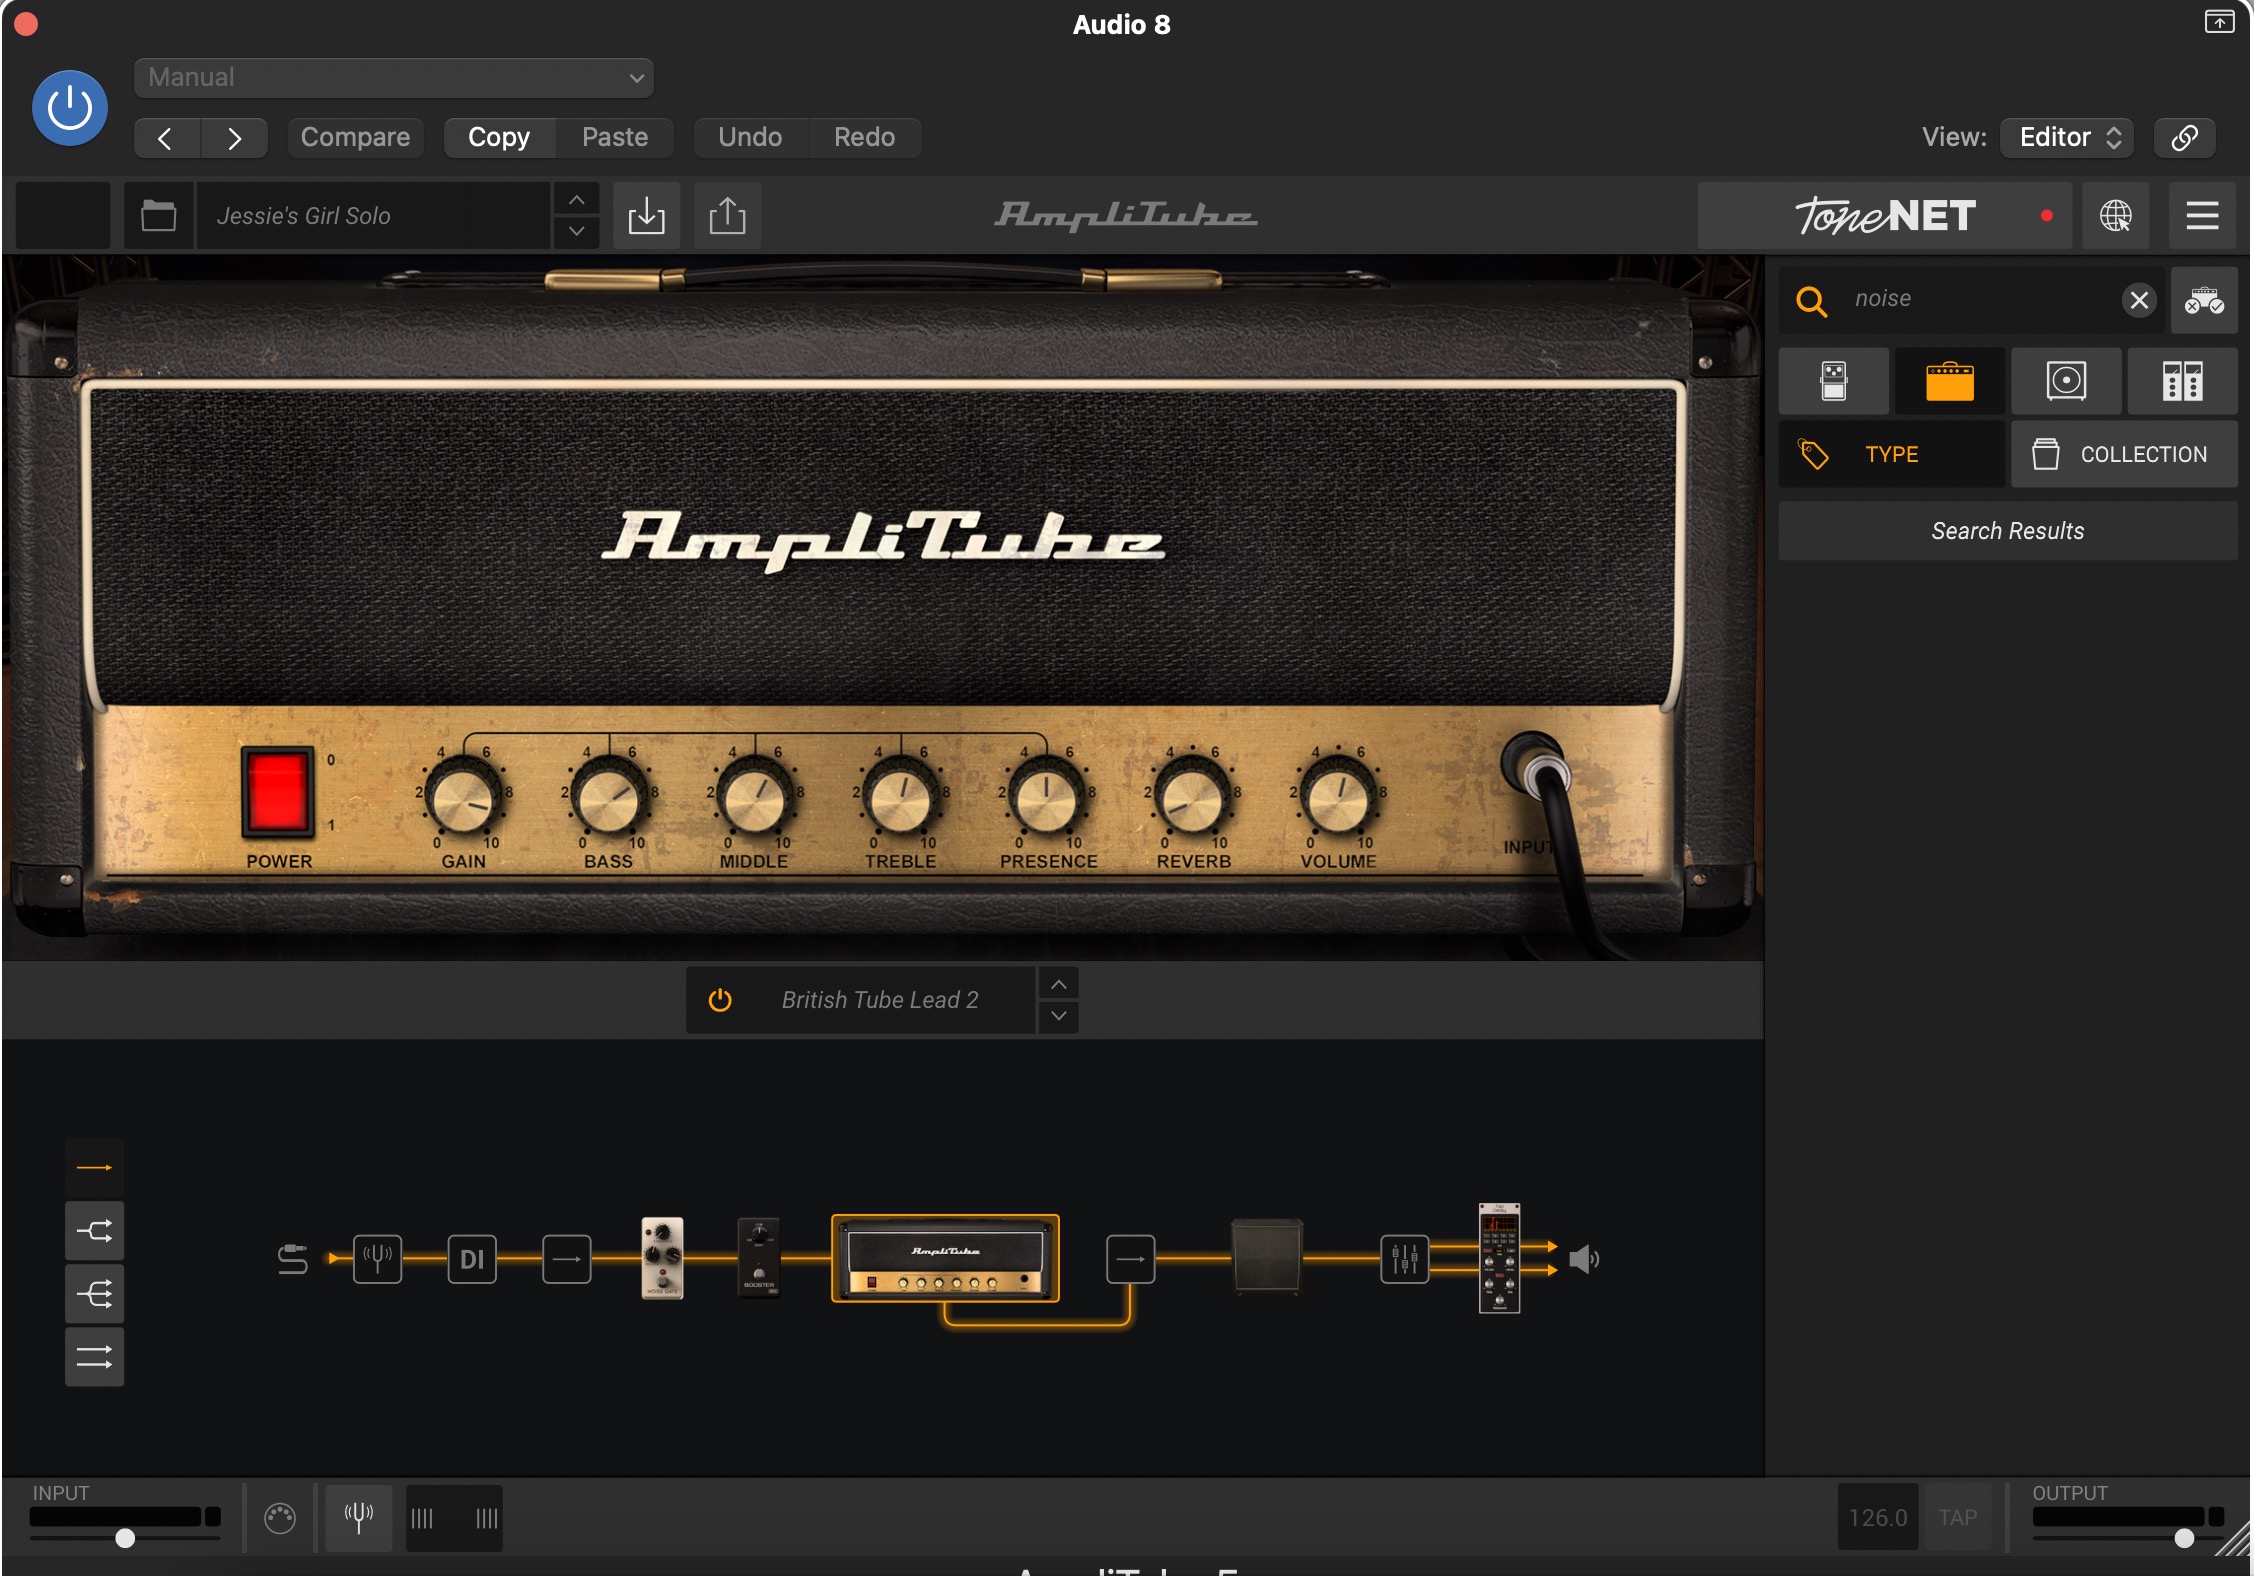Image resolution: width=2254 pixels, height=1576 pixels.
Task: Toggle the red amp POWER switch
Action: (277, 791)
